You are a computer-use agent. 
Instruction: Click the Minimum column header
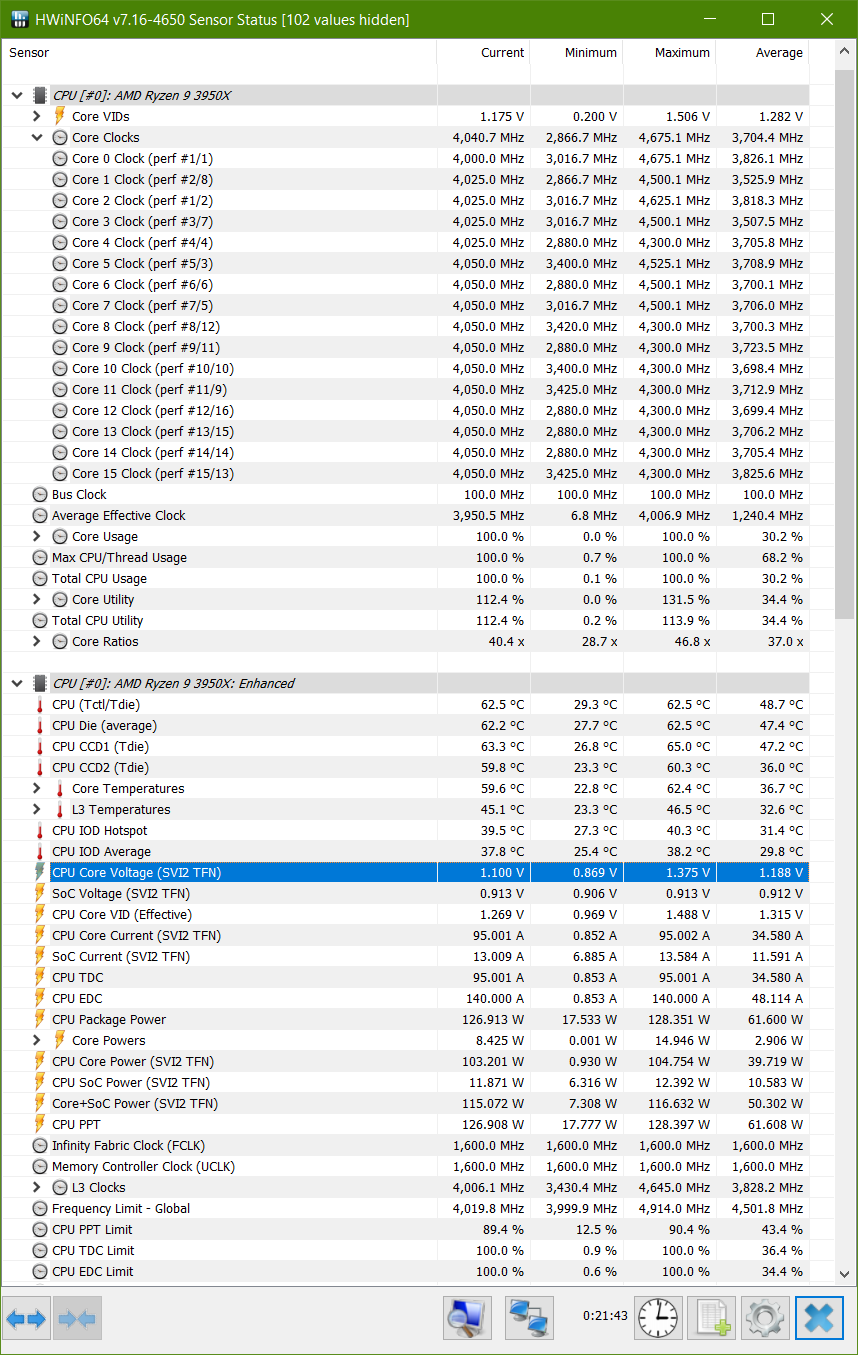(577, 53)
